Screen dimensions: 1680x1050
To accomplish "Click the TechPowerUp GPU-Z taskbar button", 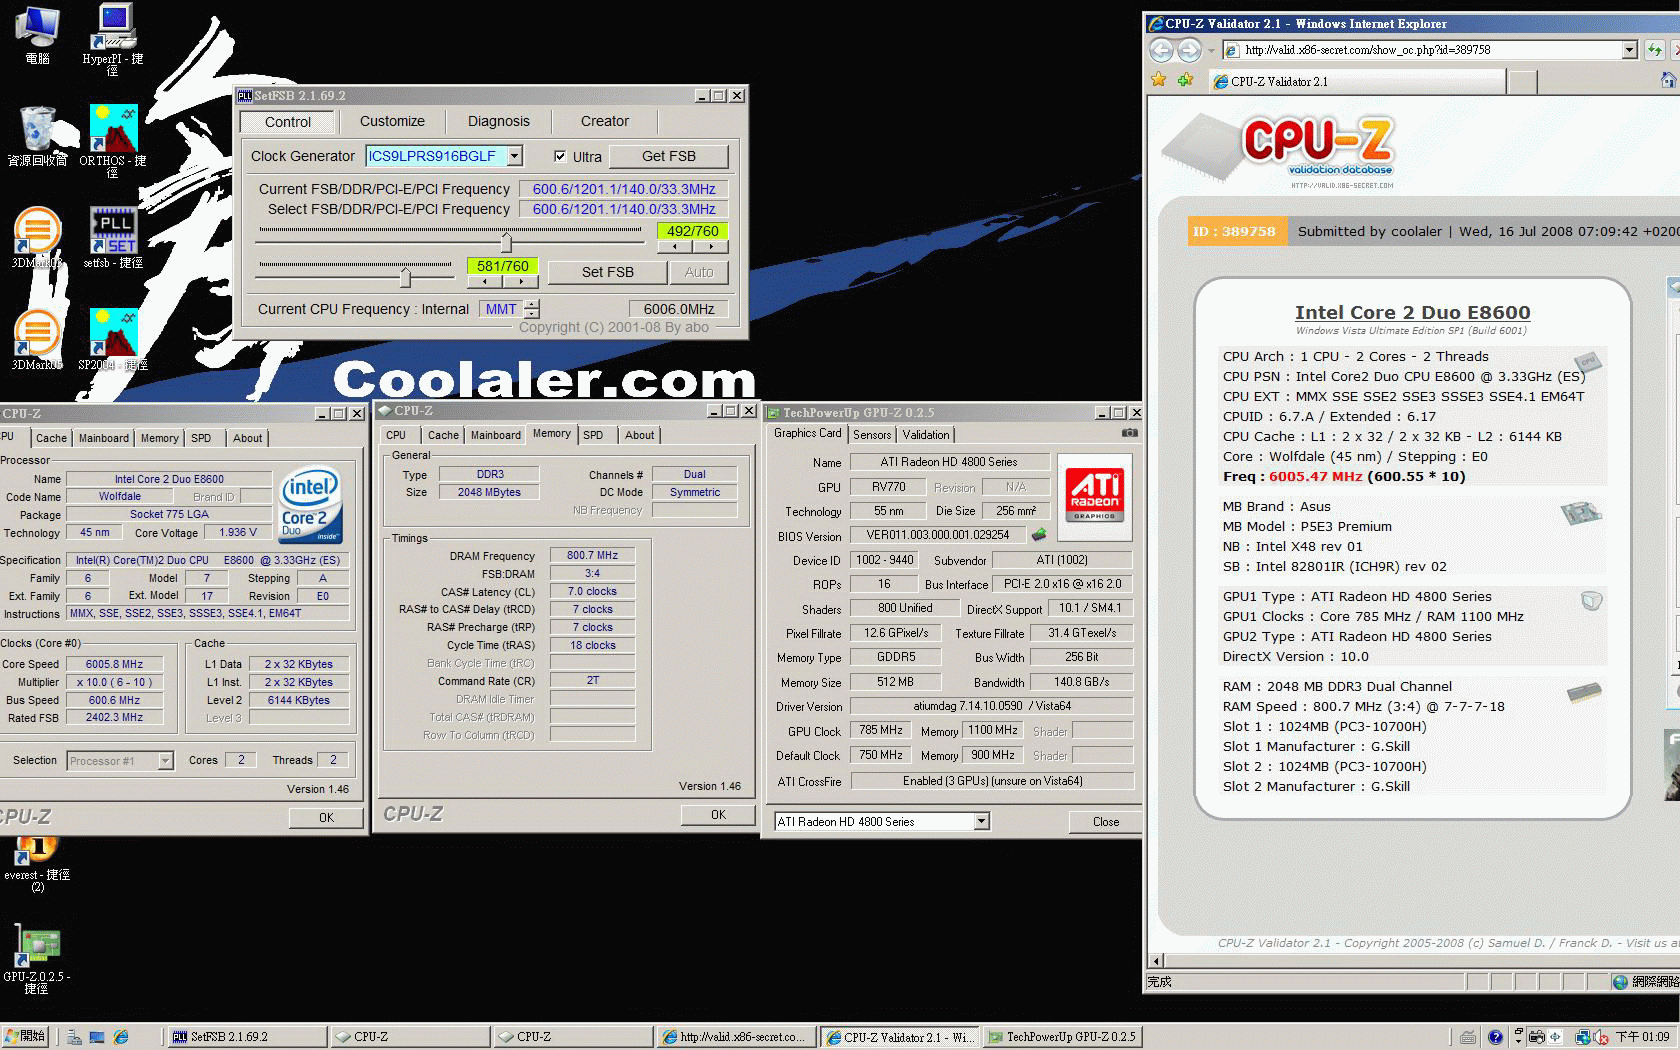I will coord(1062,1037).
